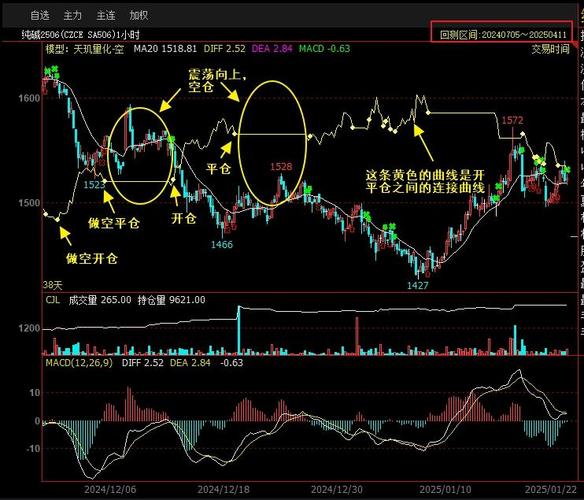Click the tall red volume bar near 2024/12/30
Image resolution: width=584 pixels, height=500 pixels.
pyautogui.click(x=358, y=336)
